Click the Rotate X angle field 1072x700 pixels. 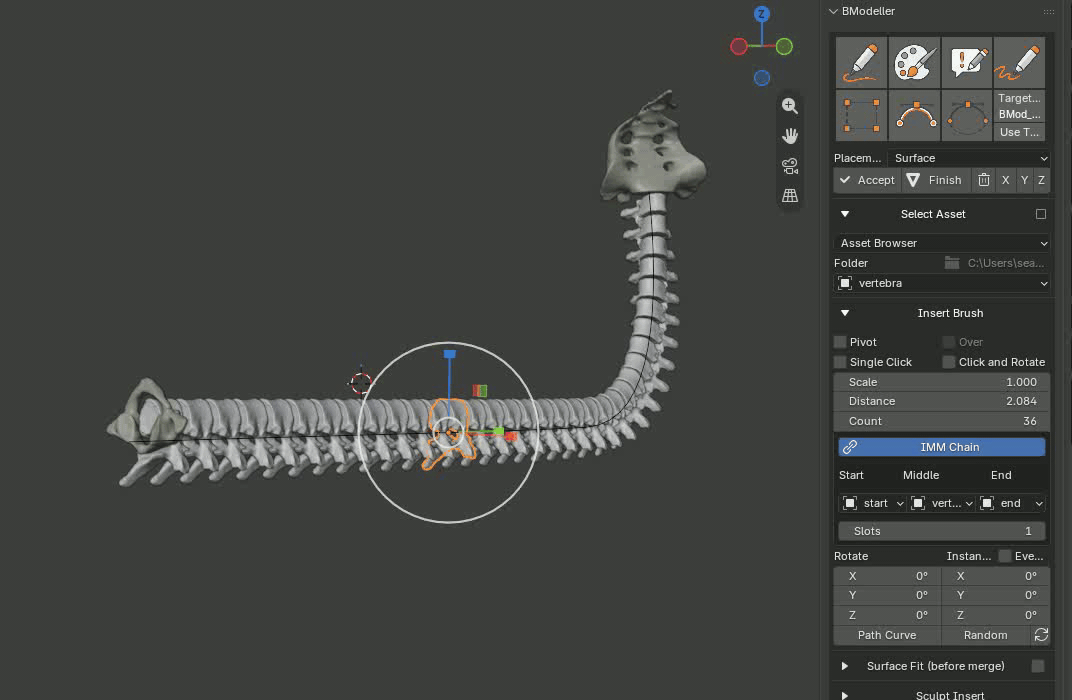coord(887,576)
